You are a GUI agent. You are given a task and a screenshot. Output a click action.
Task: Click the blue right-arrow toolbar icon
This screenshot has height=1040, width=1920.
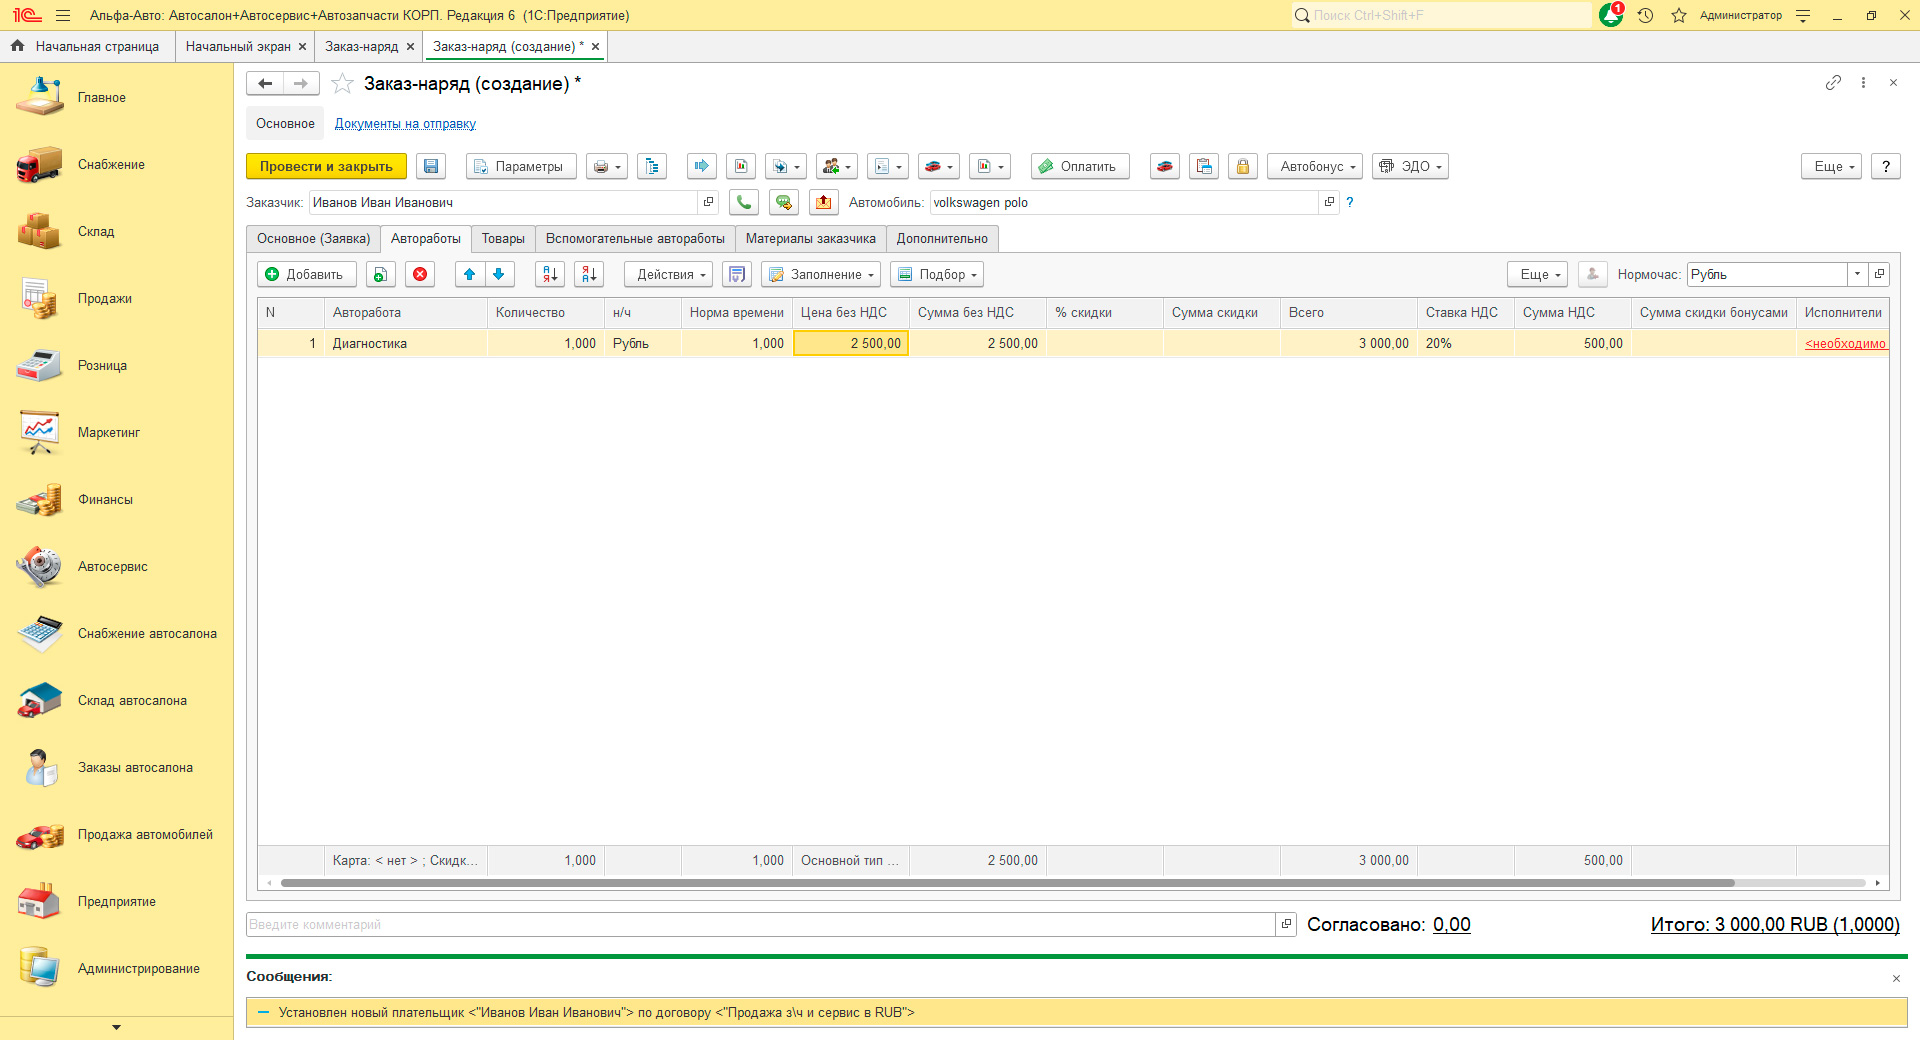point(702,166)
